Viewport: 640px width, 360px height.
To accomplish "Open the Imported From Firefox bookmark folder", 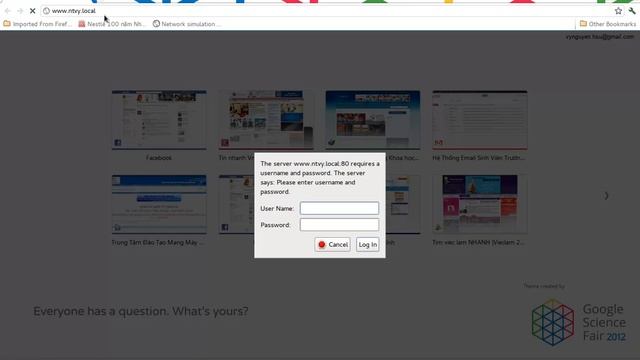I will click(38, 24).
